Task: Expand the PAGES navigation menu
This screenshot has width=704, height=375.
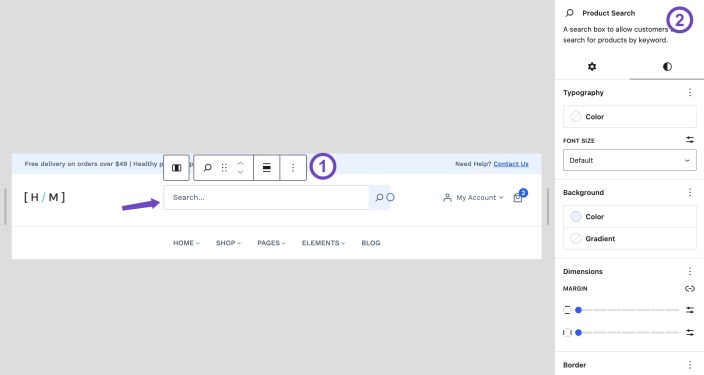Action: click(x=271, y=243)
